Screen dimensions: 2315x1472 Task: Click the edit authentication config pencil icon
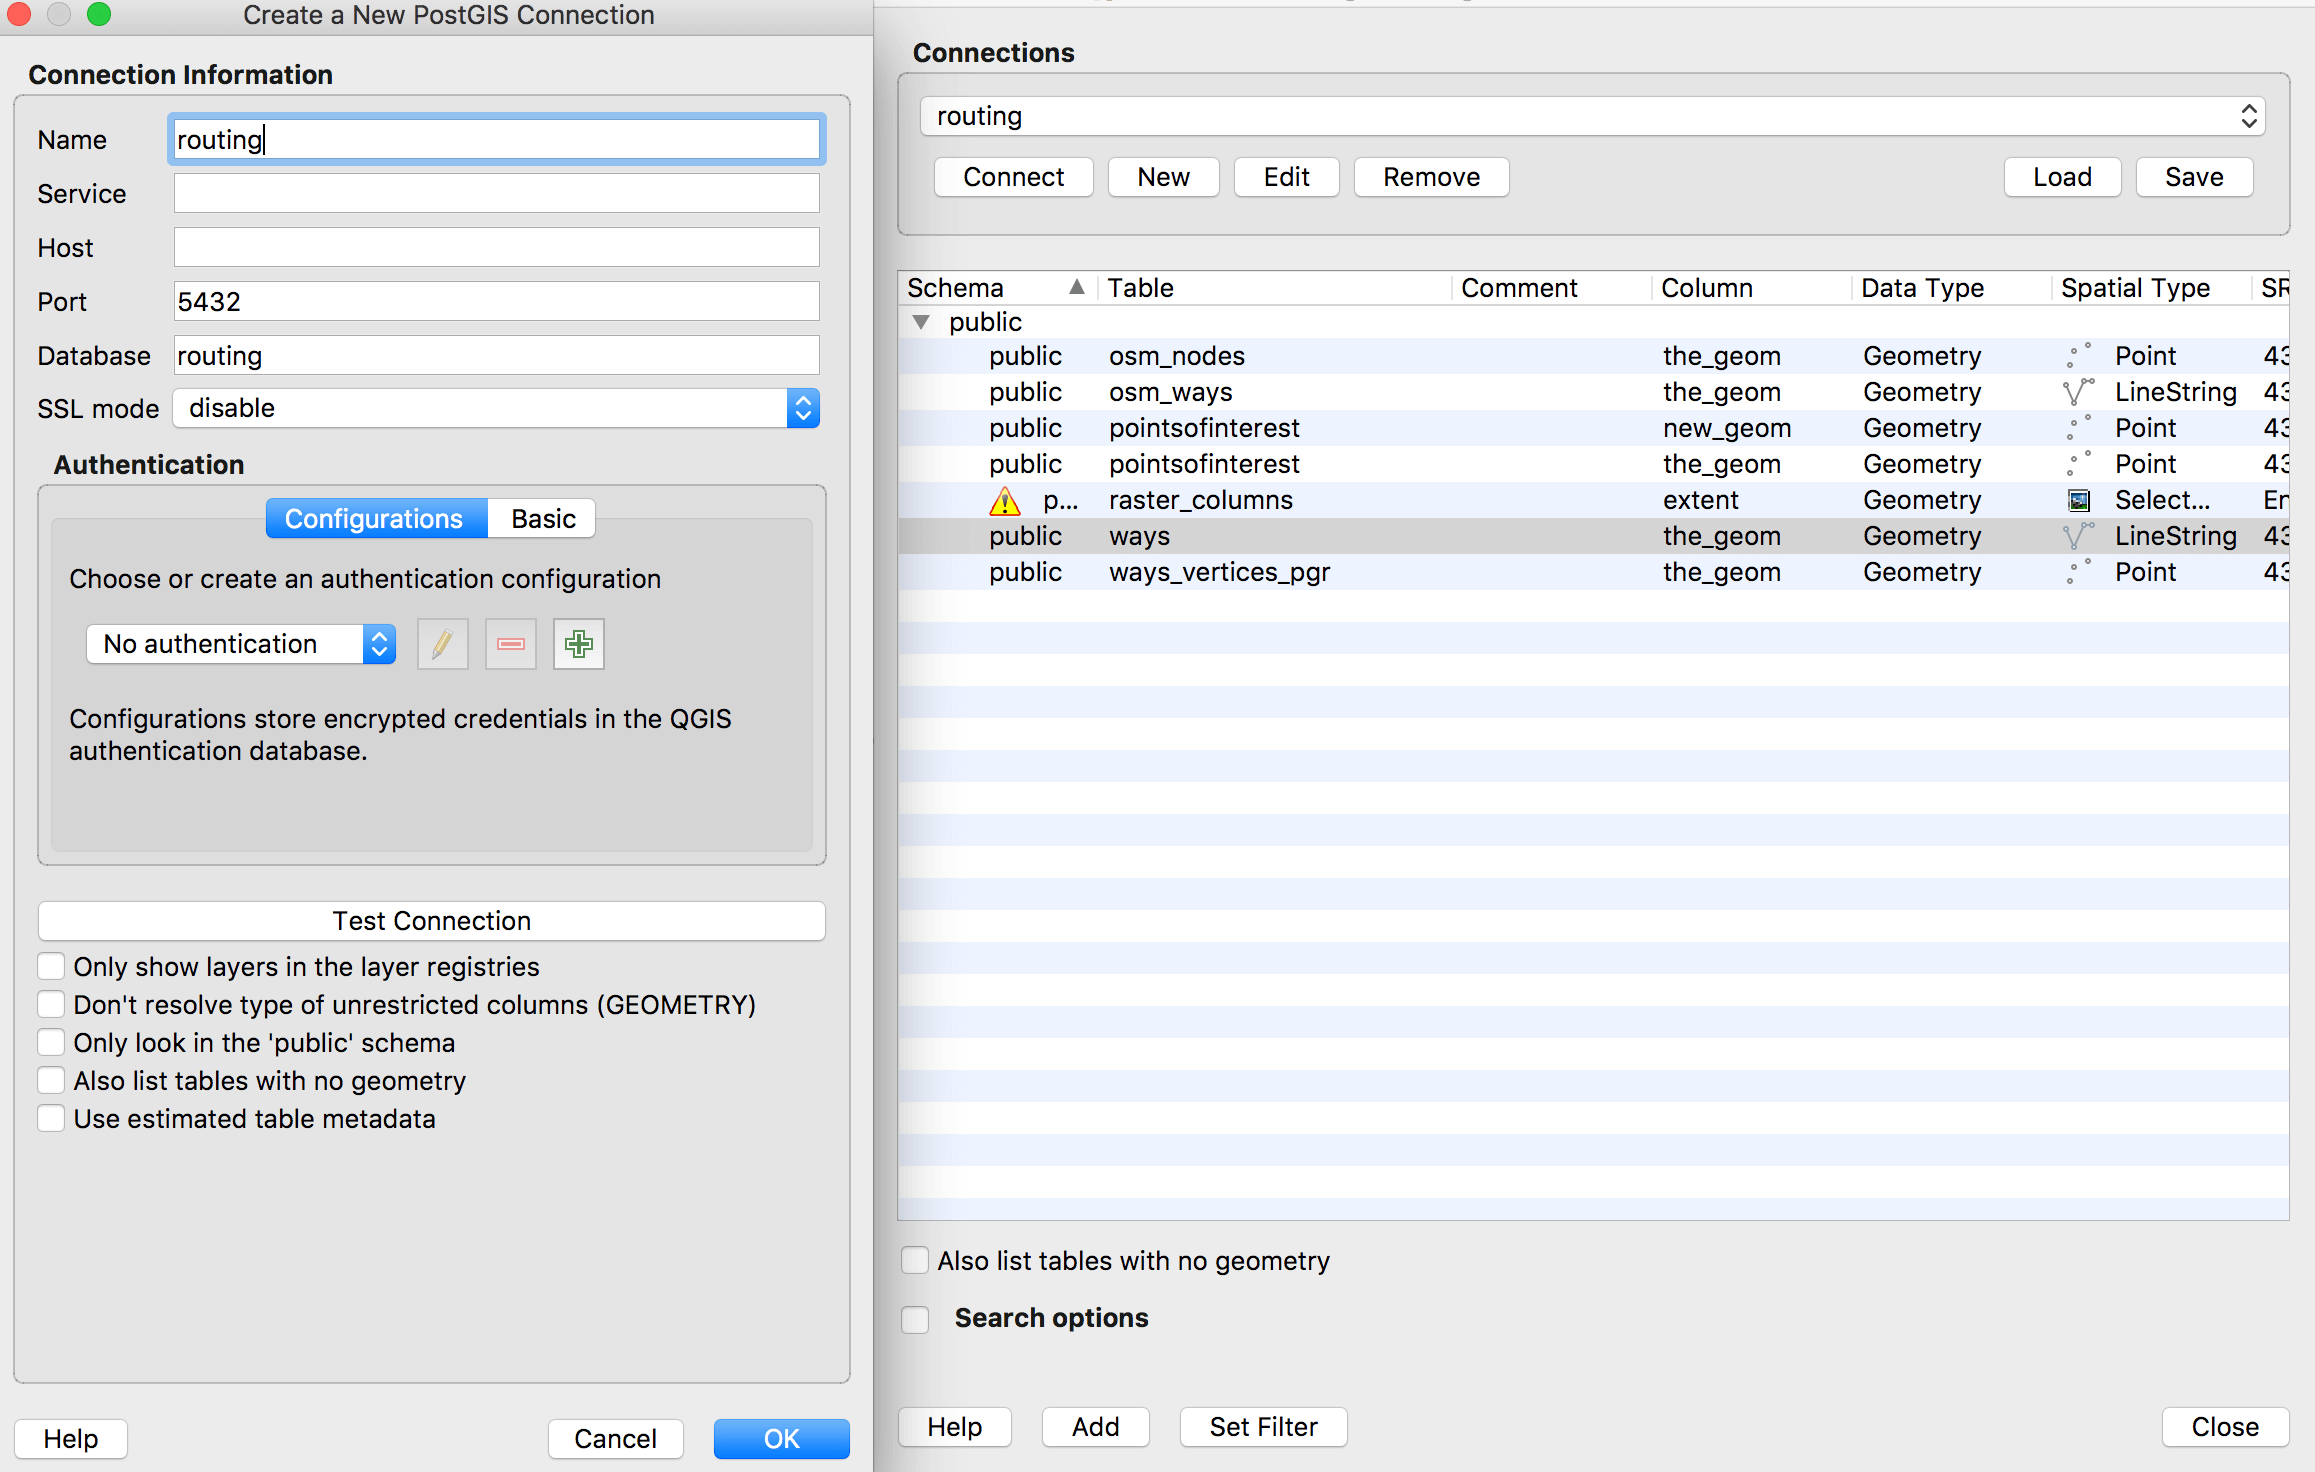pyautogui.click(x=442, y=644)
